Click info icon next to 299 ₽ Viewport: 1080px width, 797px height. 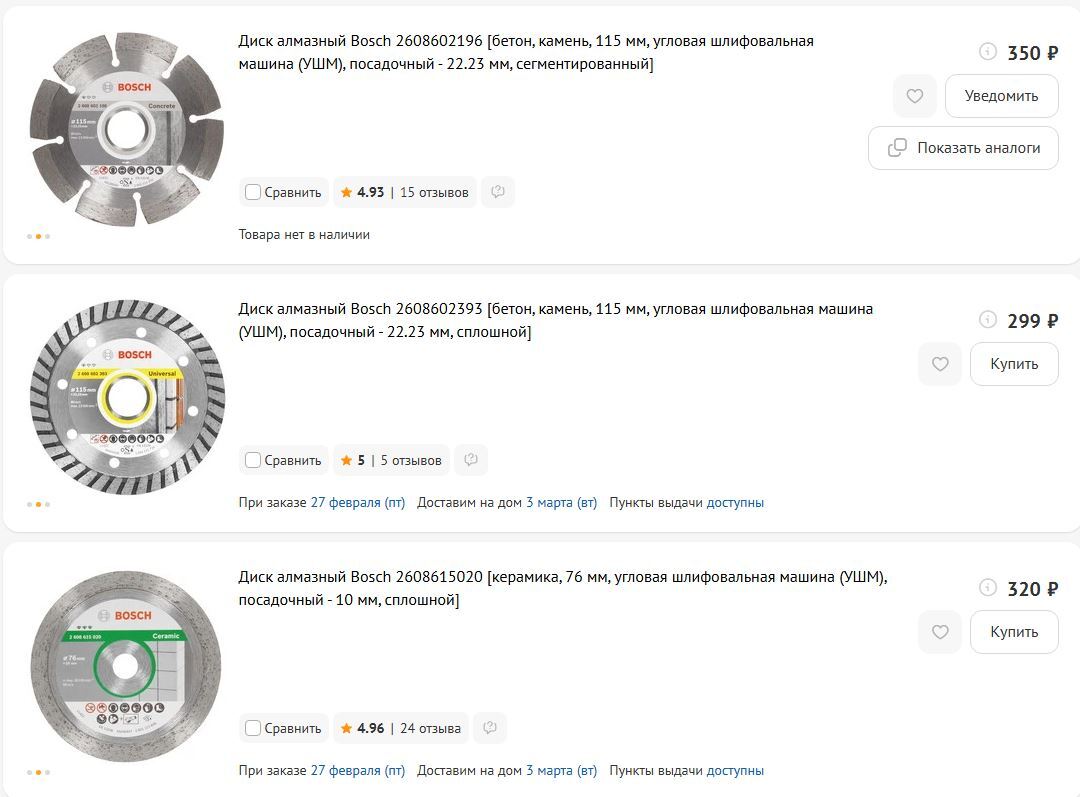(x=988, y=320)
